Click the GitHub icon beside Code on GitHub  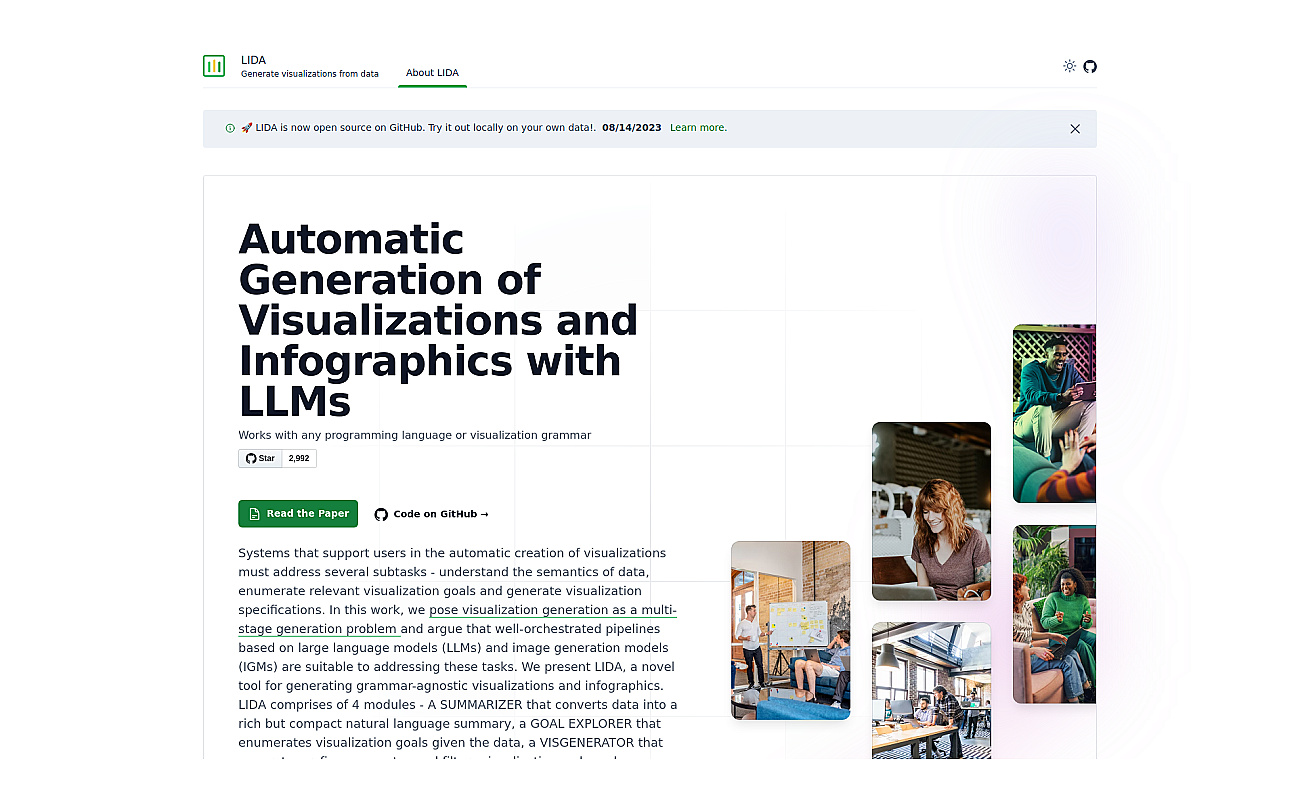(381, 514)
